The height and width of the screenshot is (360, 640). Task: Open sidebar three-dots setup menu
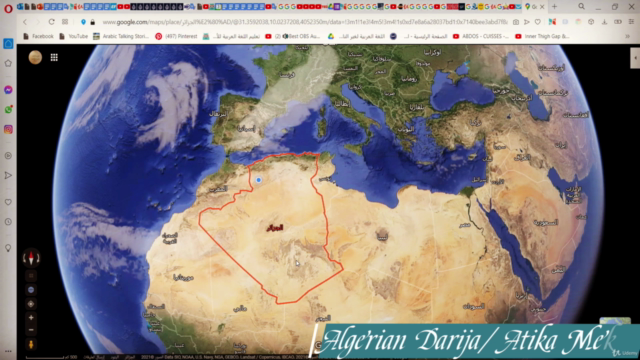coord(8,351)
